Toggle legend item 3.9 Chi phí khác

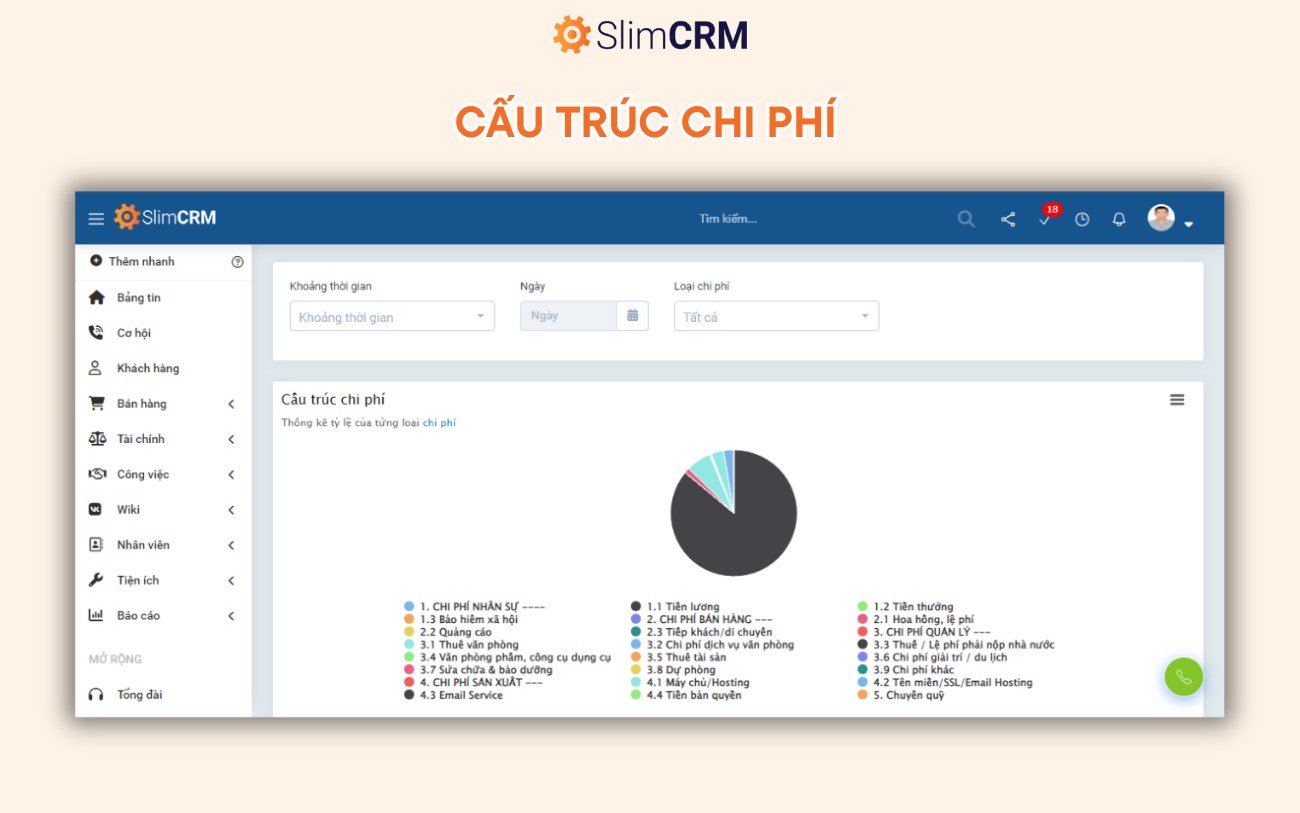click(905, 670)
